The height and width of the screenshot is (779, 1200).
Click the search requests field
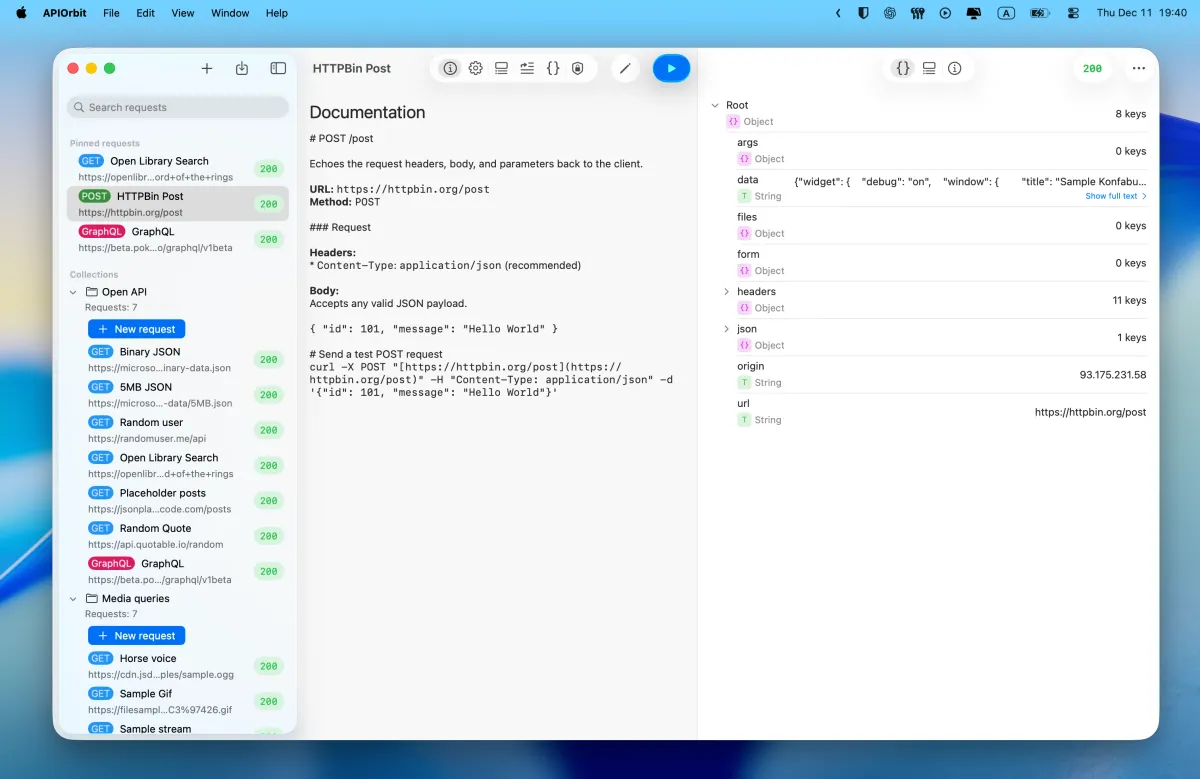(177, 106)
